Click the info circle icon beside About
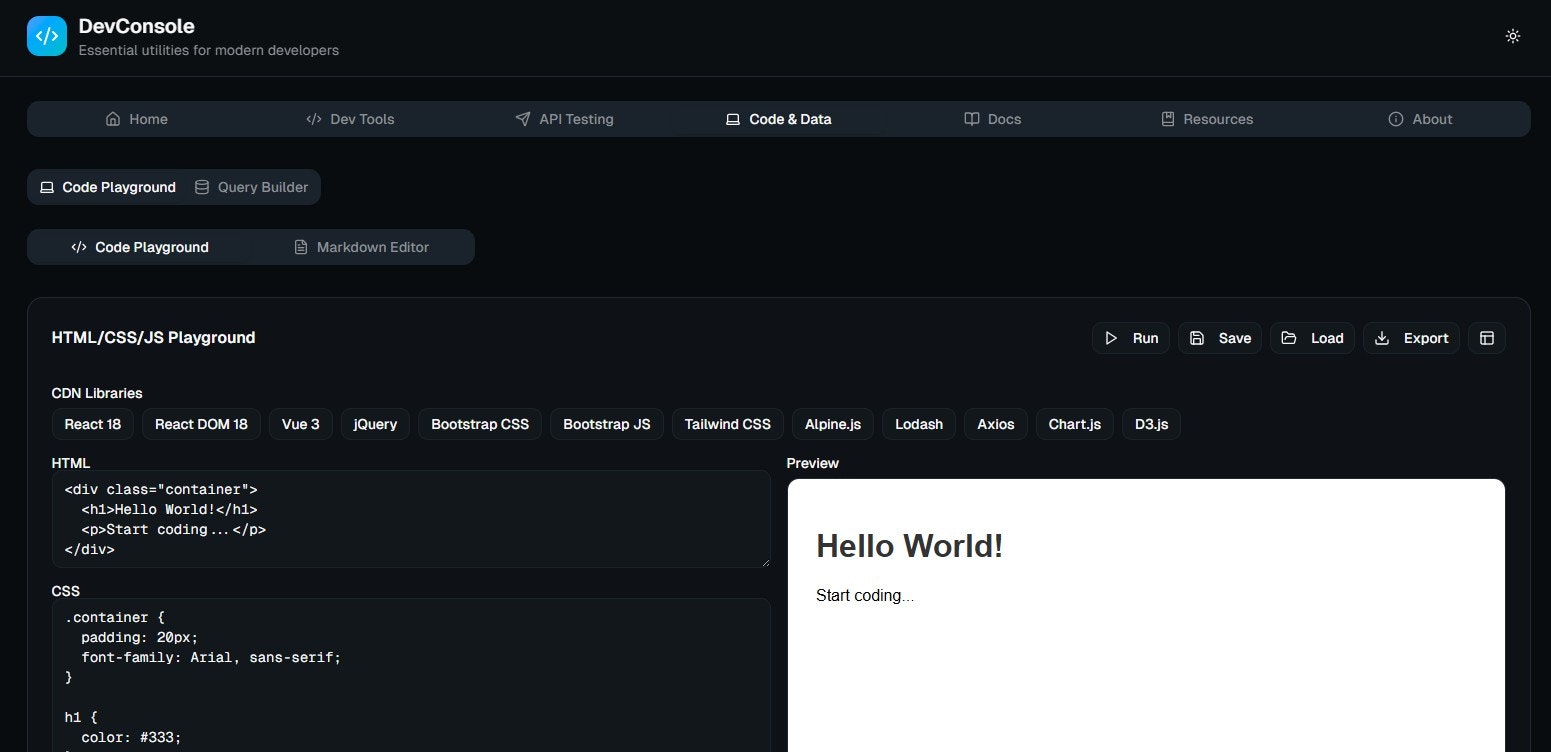 click(x=1394, y=119)
